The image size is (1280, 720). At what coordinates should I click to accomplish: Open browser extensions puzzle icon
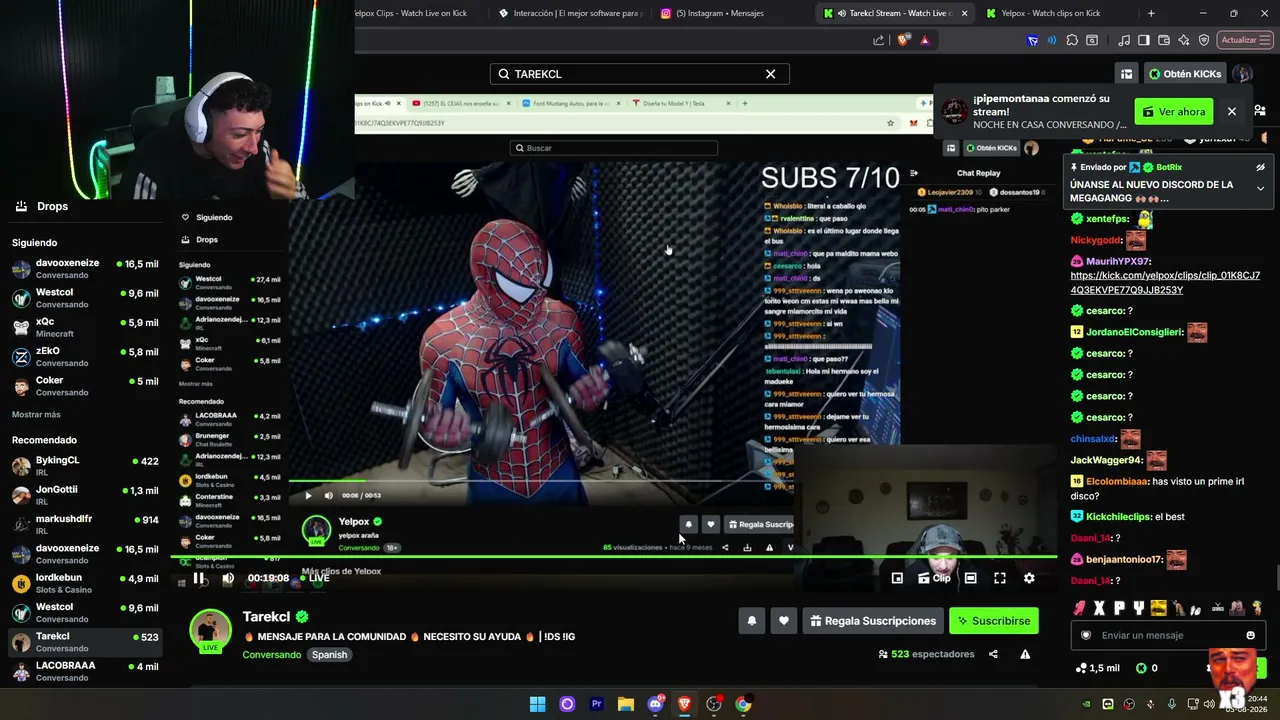pyautogui.click(x=1072, y=40)
